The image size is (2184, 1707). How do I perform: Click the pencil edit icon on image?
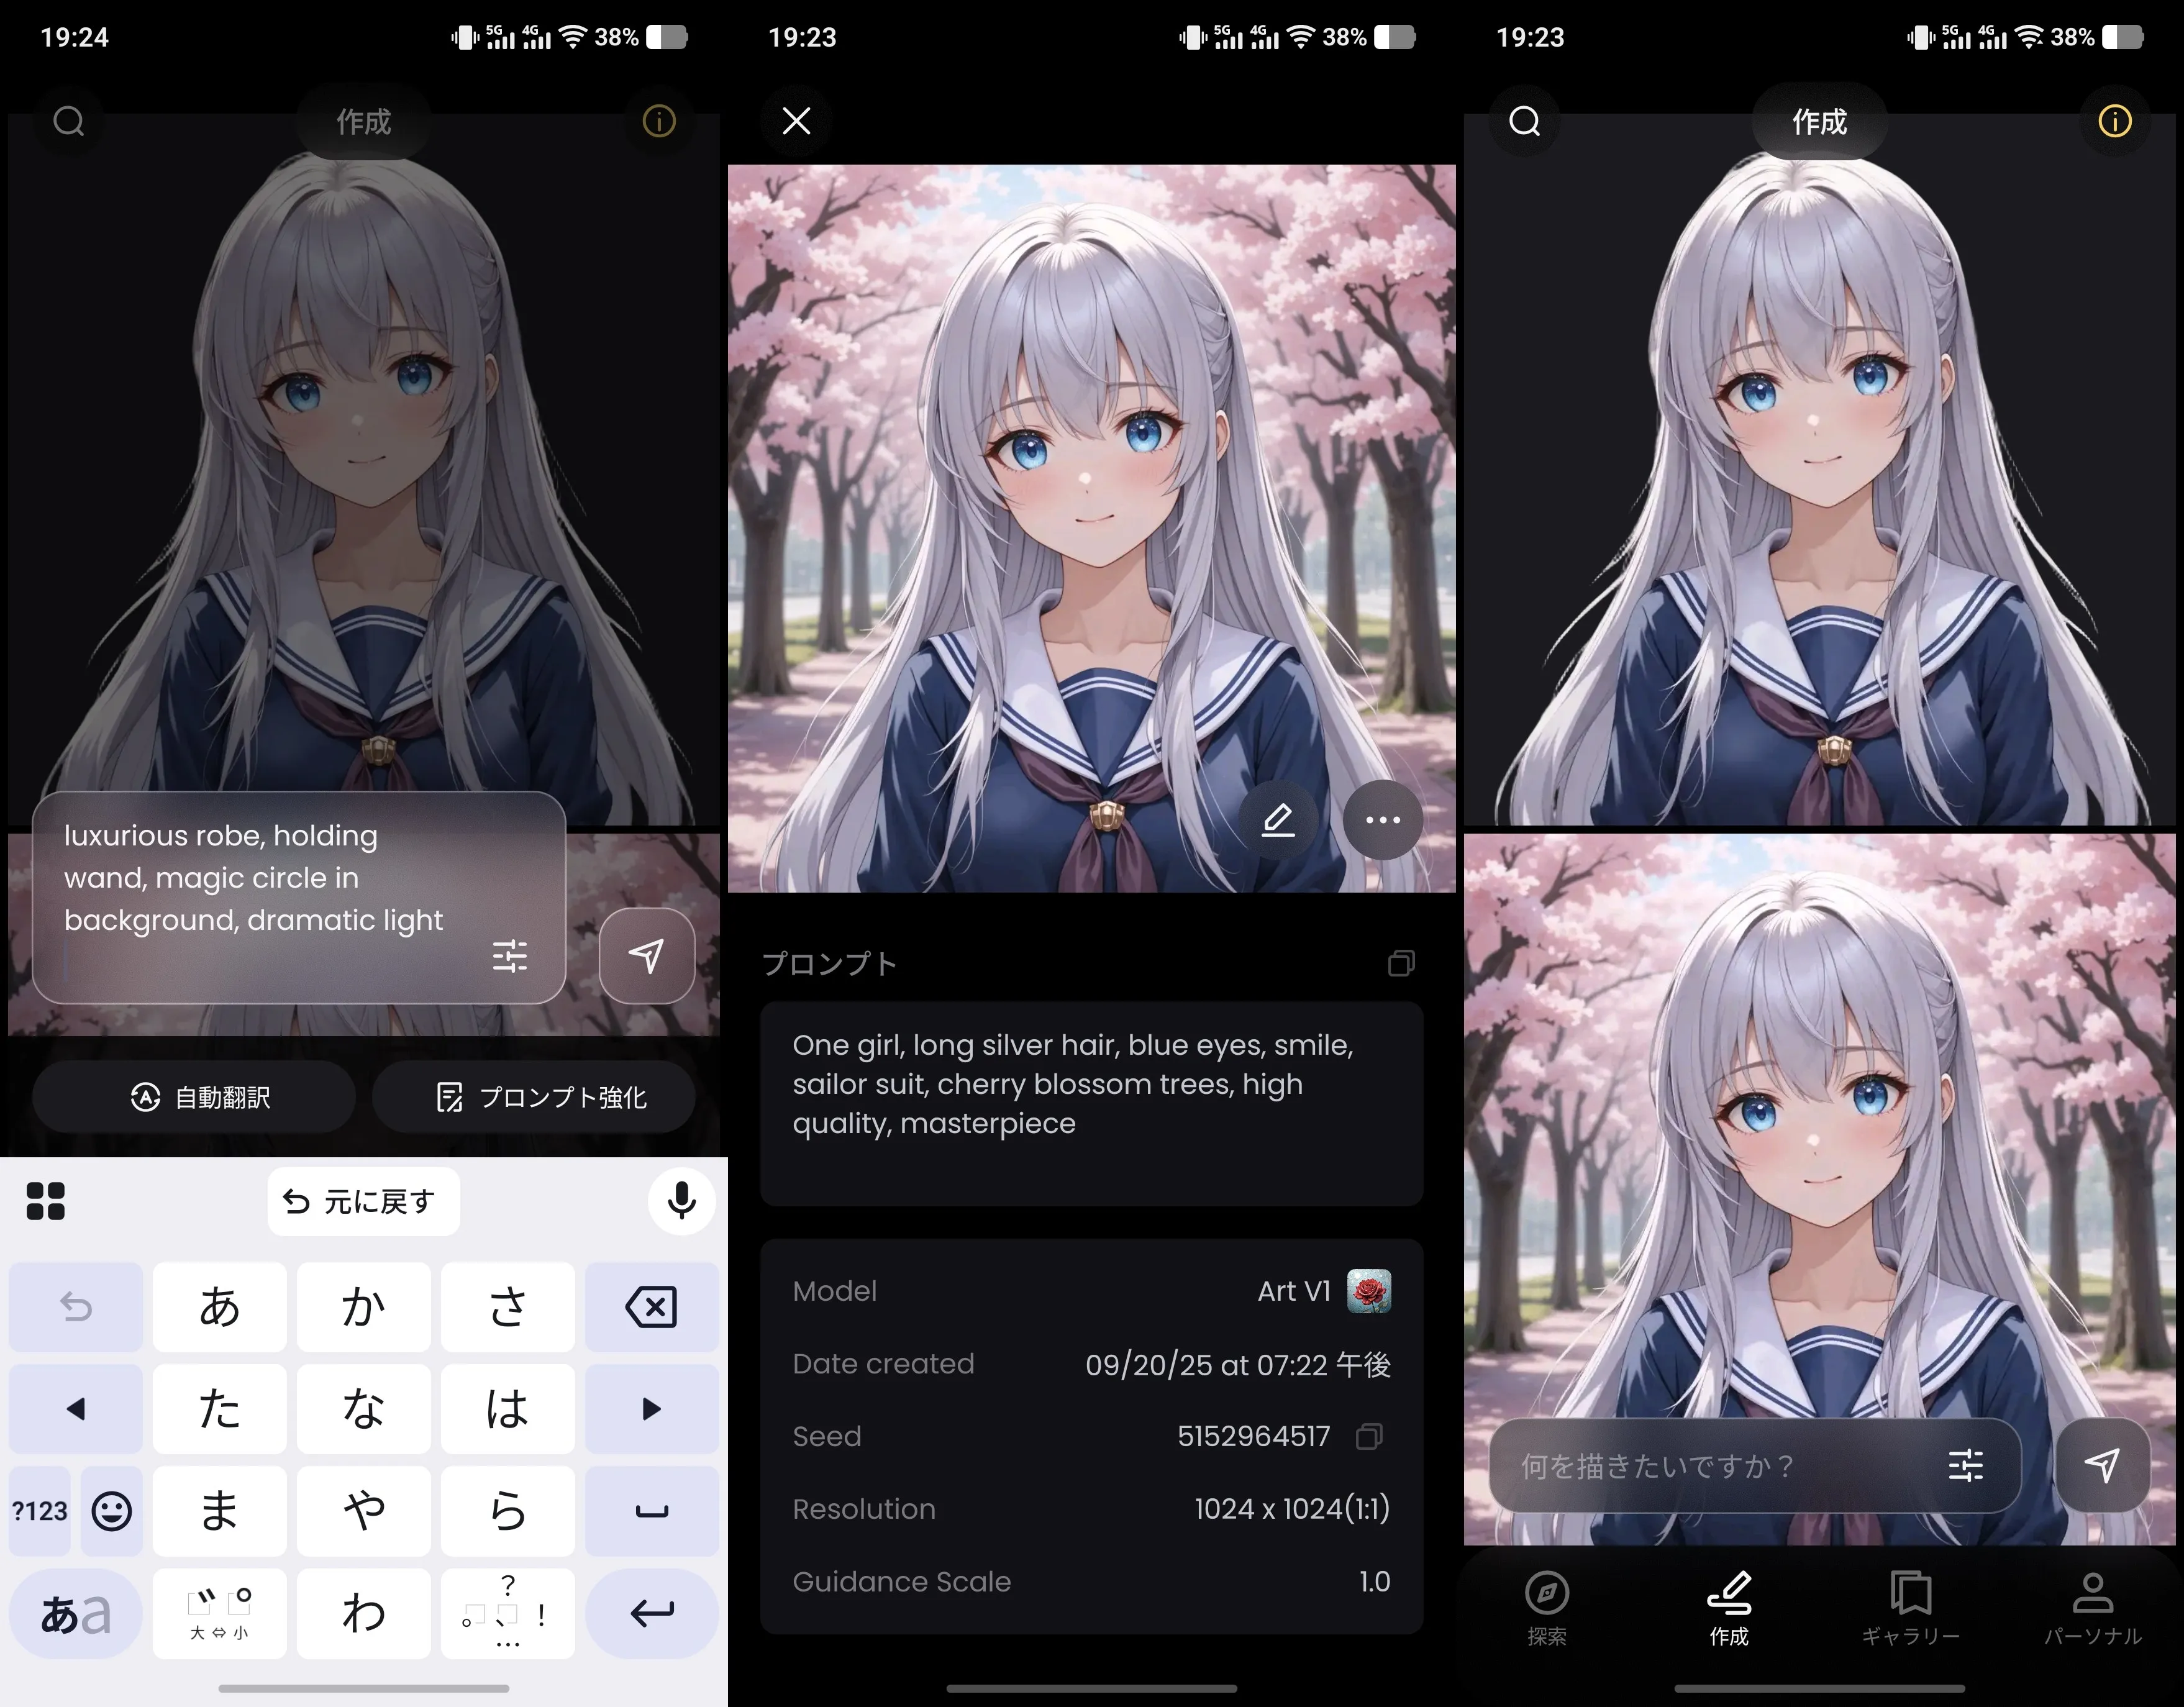1278,820
